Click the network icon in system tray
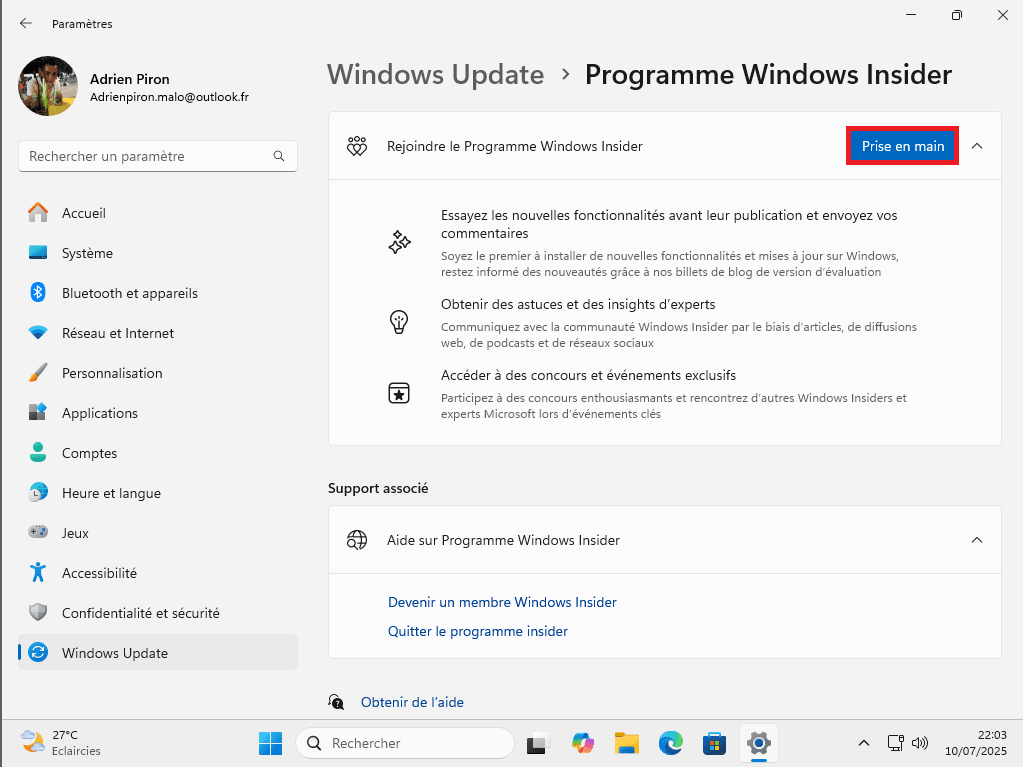The width and height of the screenshot is (1023, 767). pyautogui.click(x=895, y=743)
